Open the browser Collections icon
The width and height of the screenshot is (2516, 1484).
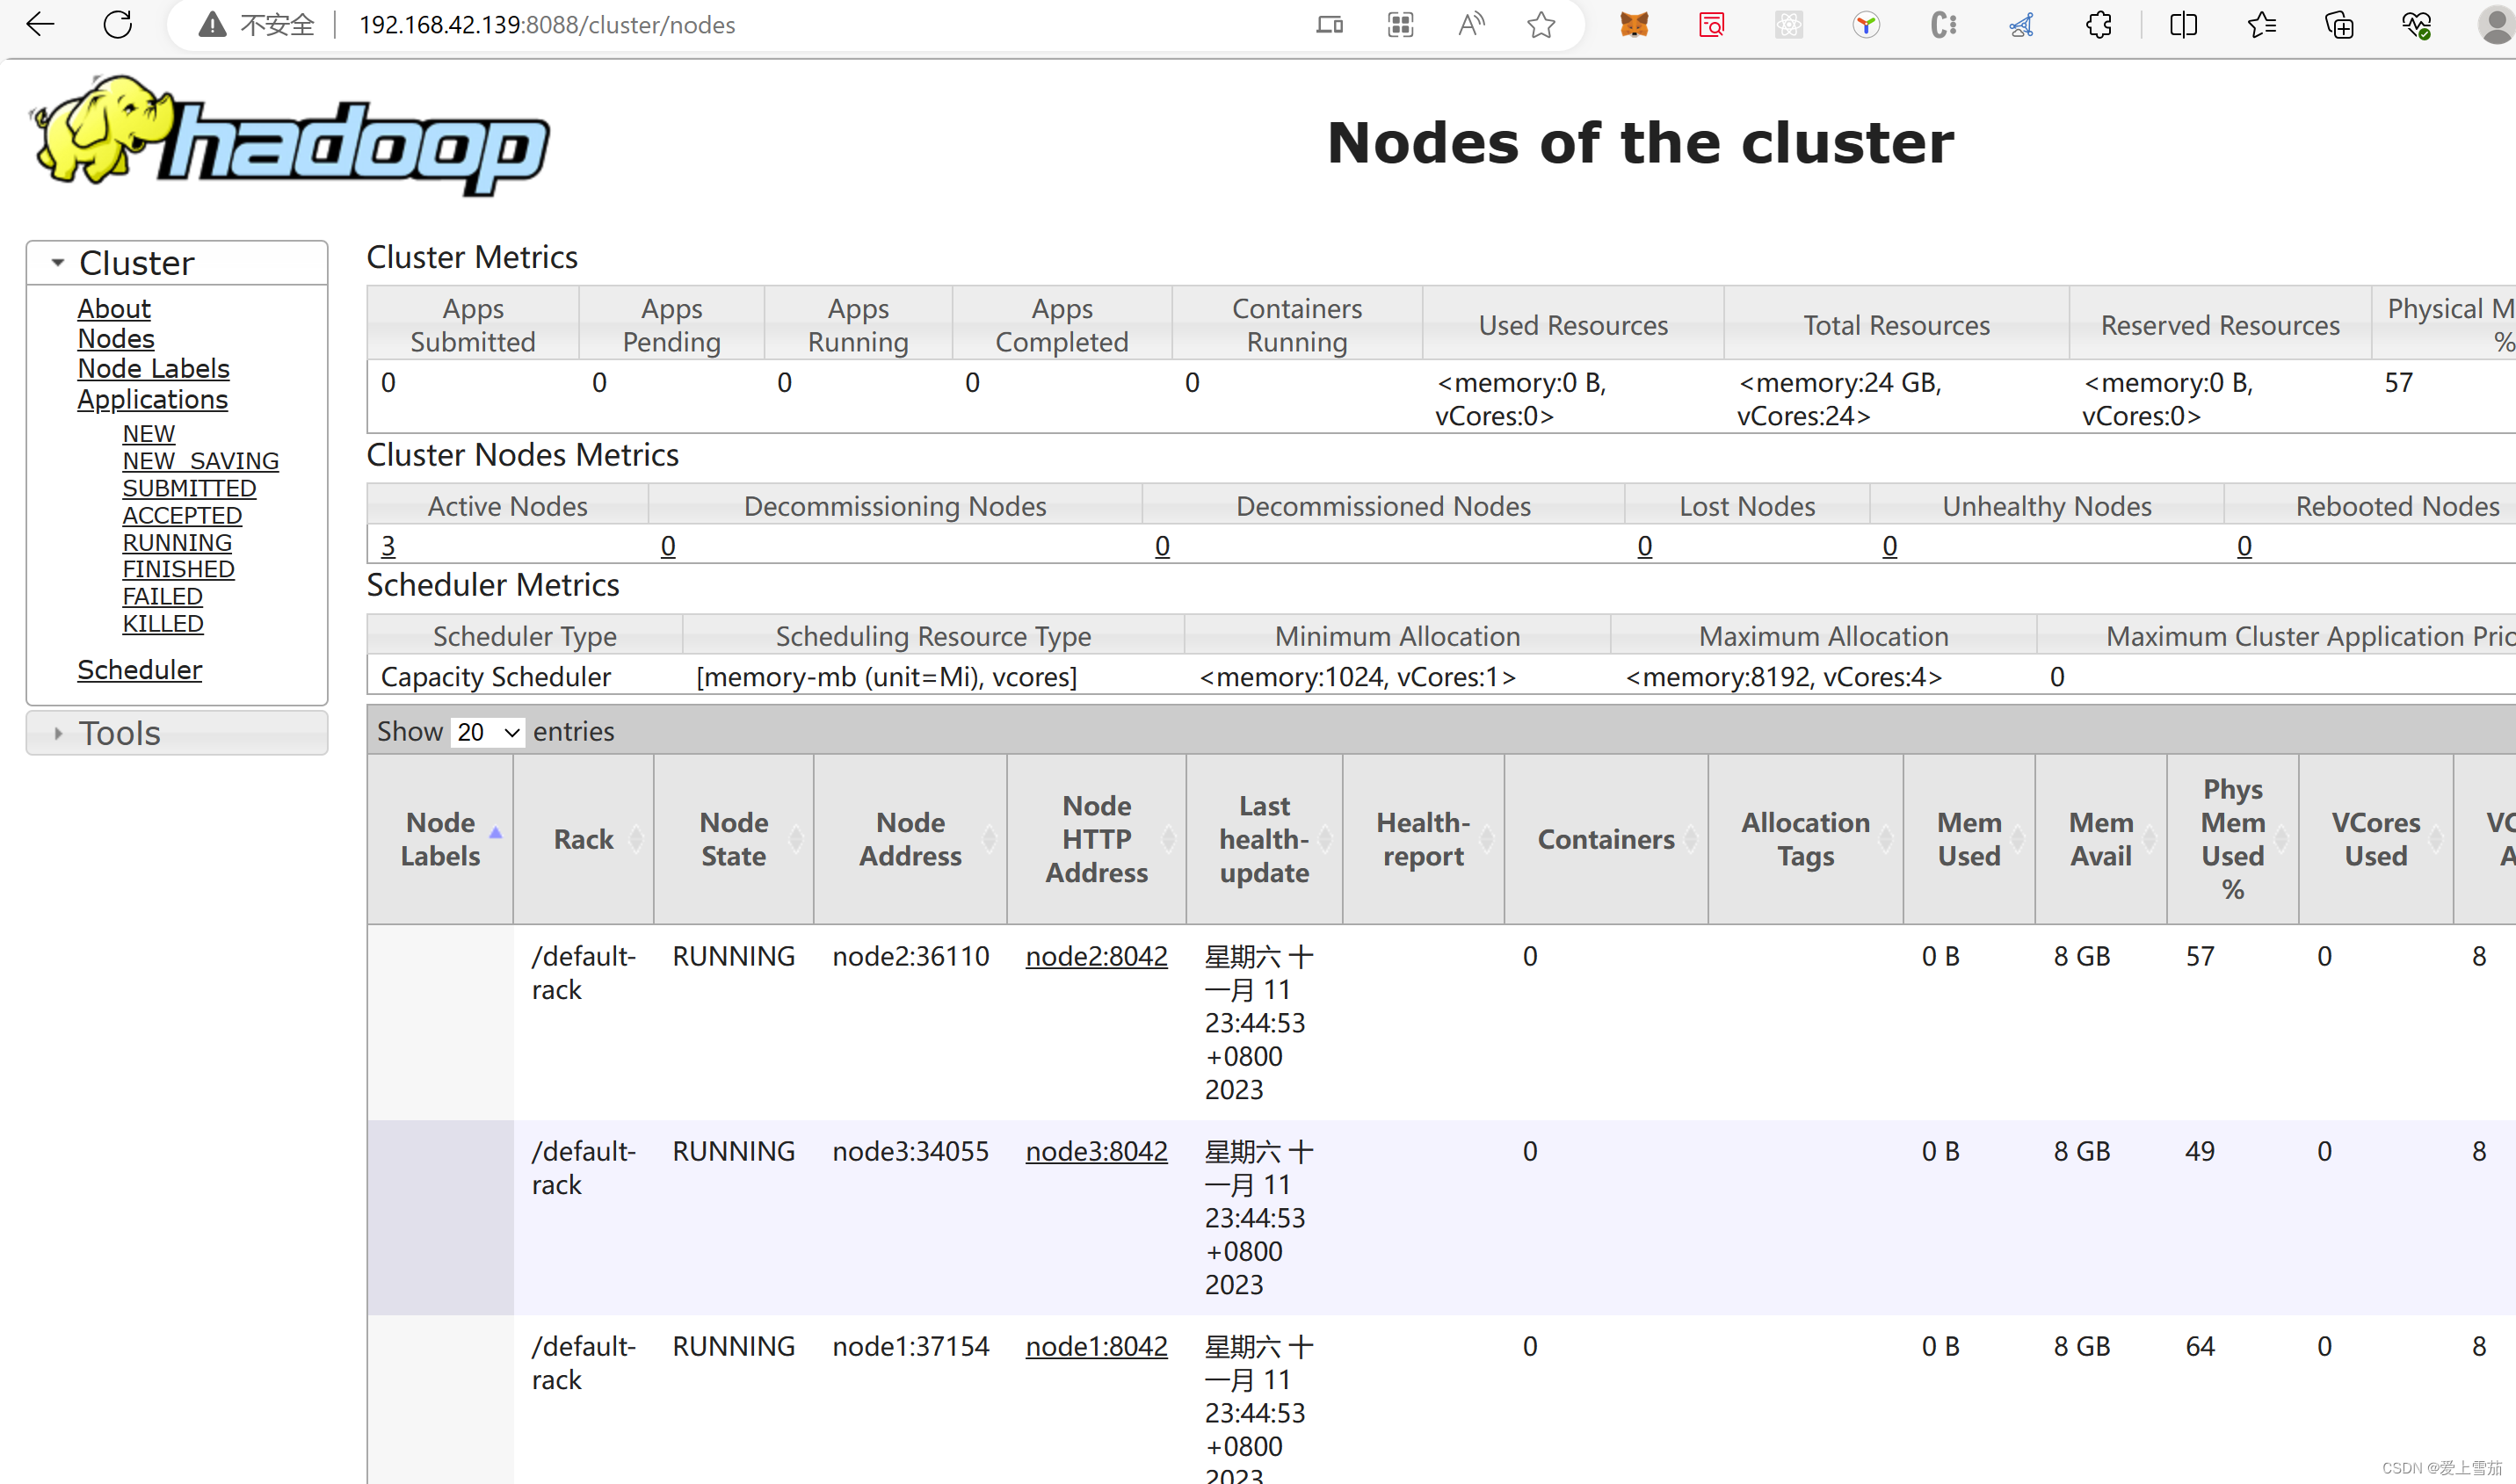point(2339,24)
